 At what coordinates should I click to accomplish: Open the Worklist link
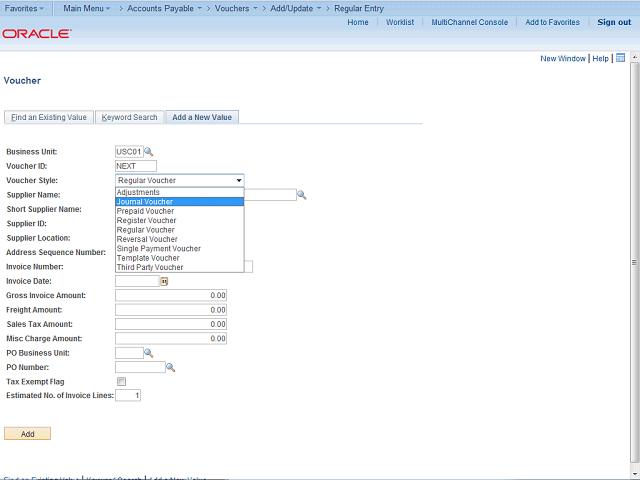coord(399,22)
